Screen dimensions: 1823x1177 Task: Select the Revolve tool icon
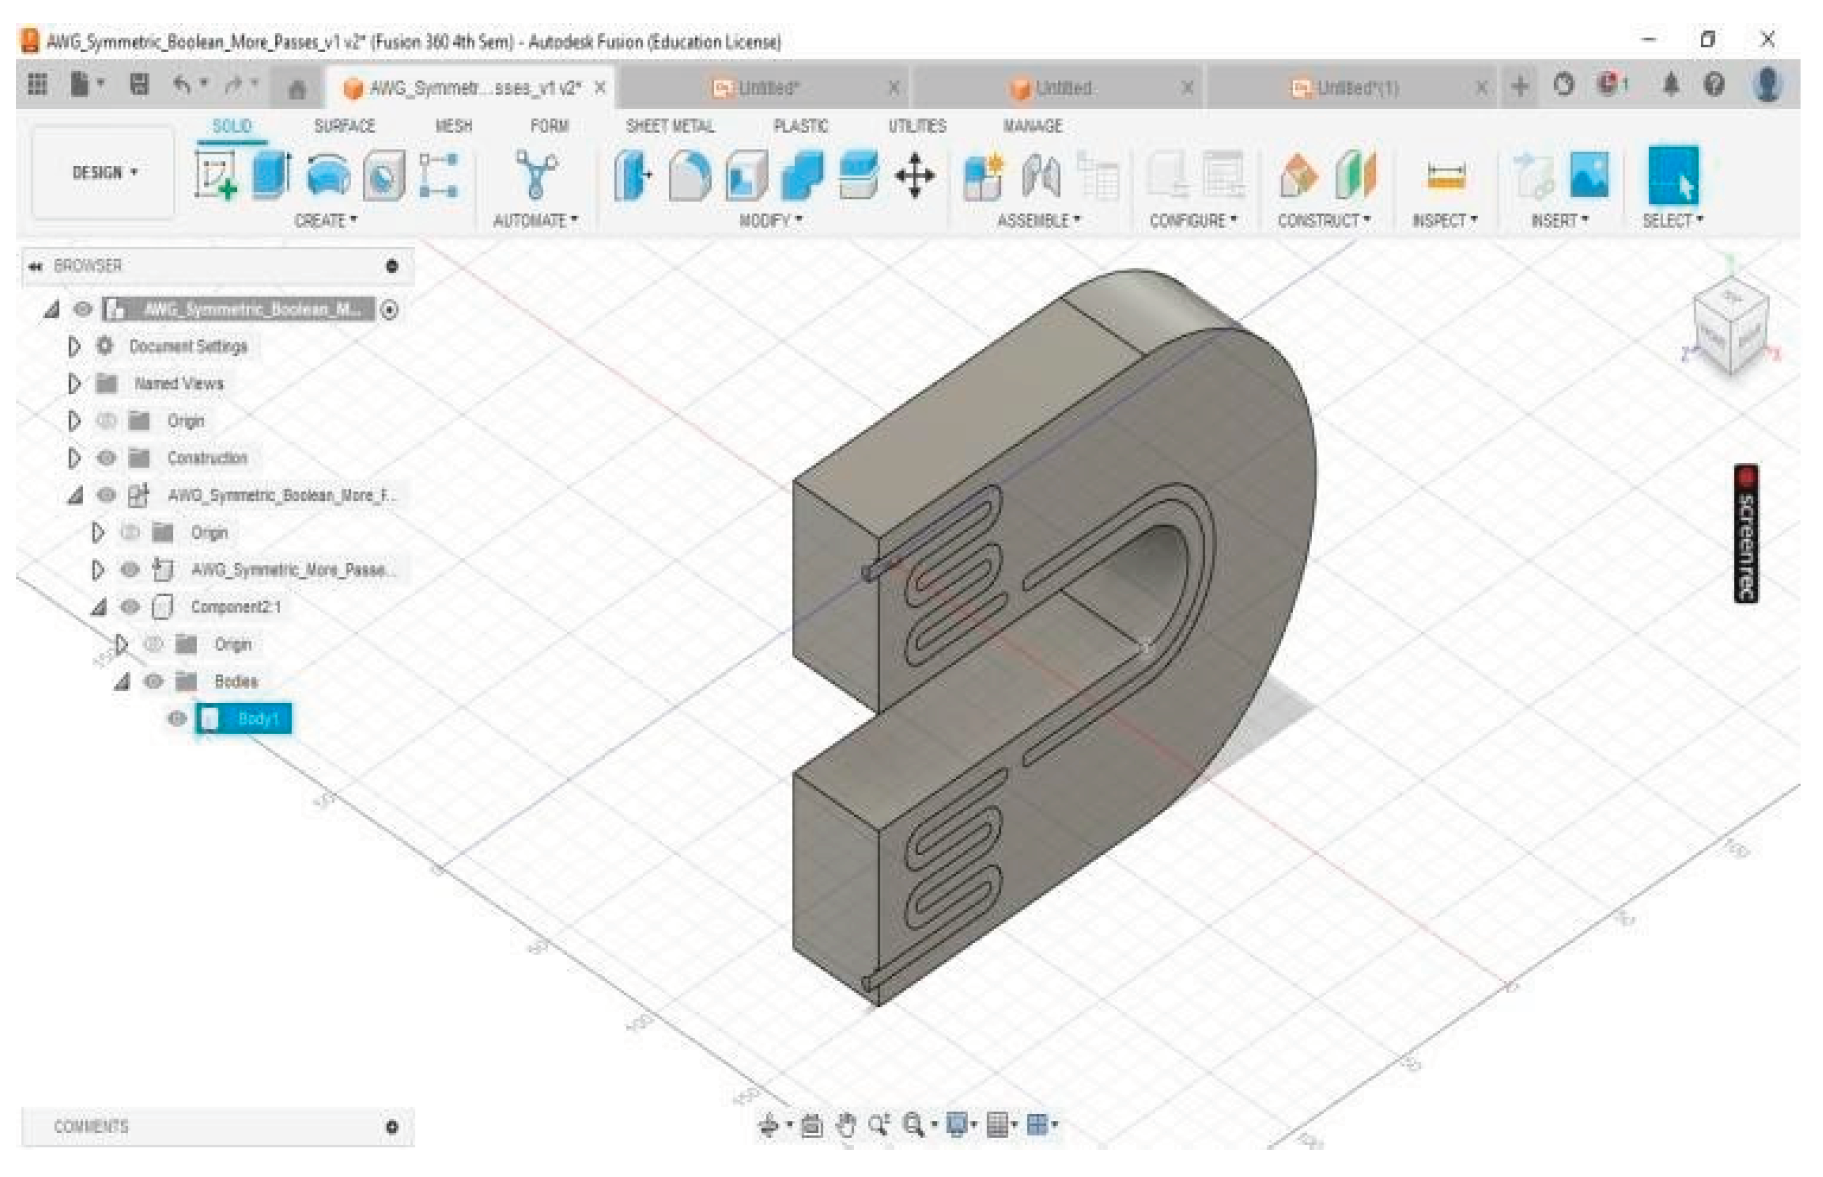[x=328, y=176]
